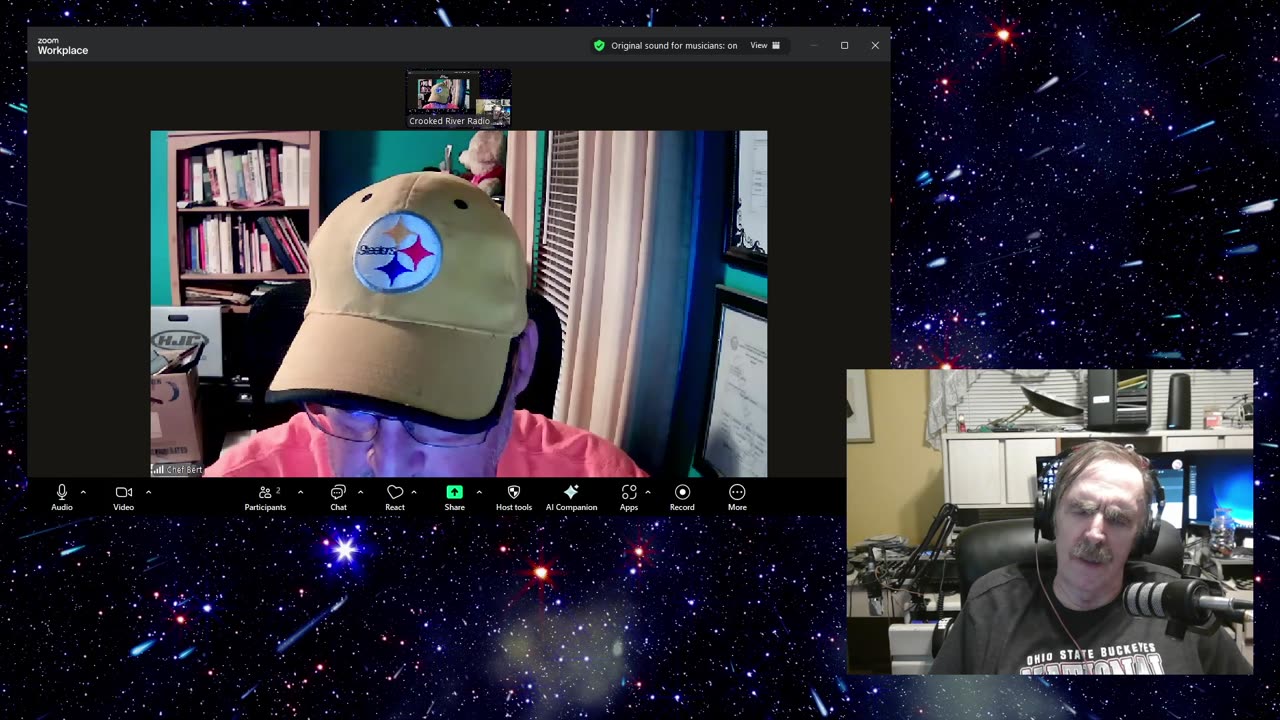Start screen sharing with the green Share button
Screen dimensions: 1280x720
pyautogui.click(x=455, y=497)
